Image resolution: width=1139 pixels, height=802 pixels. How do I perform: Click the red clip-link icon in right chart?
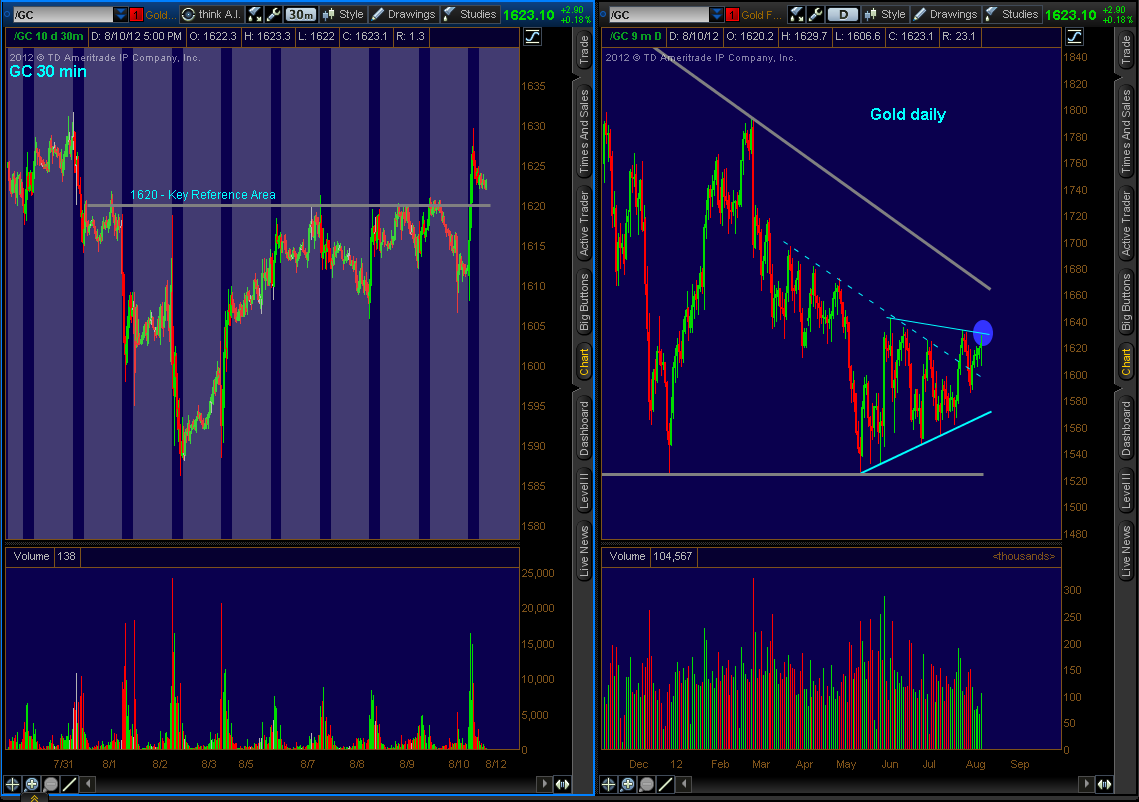(x=732, y=14)
